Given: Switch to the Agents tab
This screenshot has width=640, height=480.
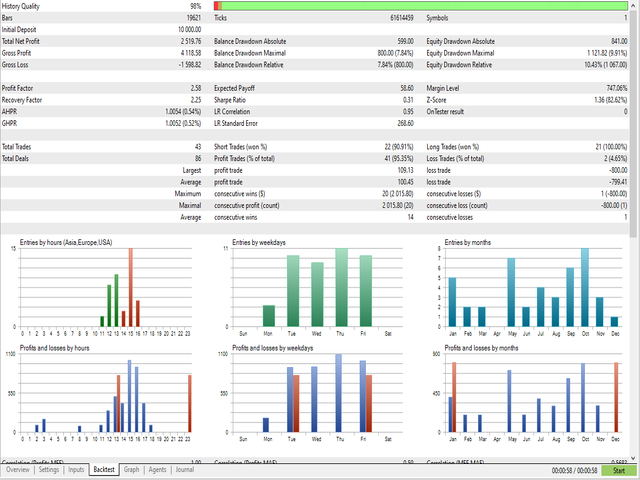Looking at the screenshot, I should tap(157, 469).
